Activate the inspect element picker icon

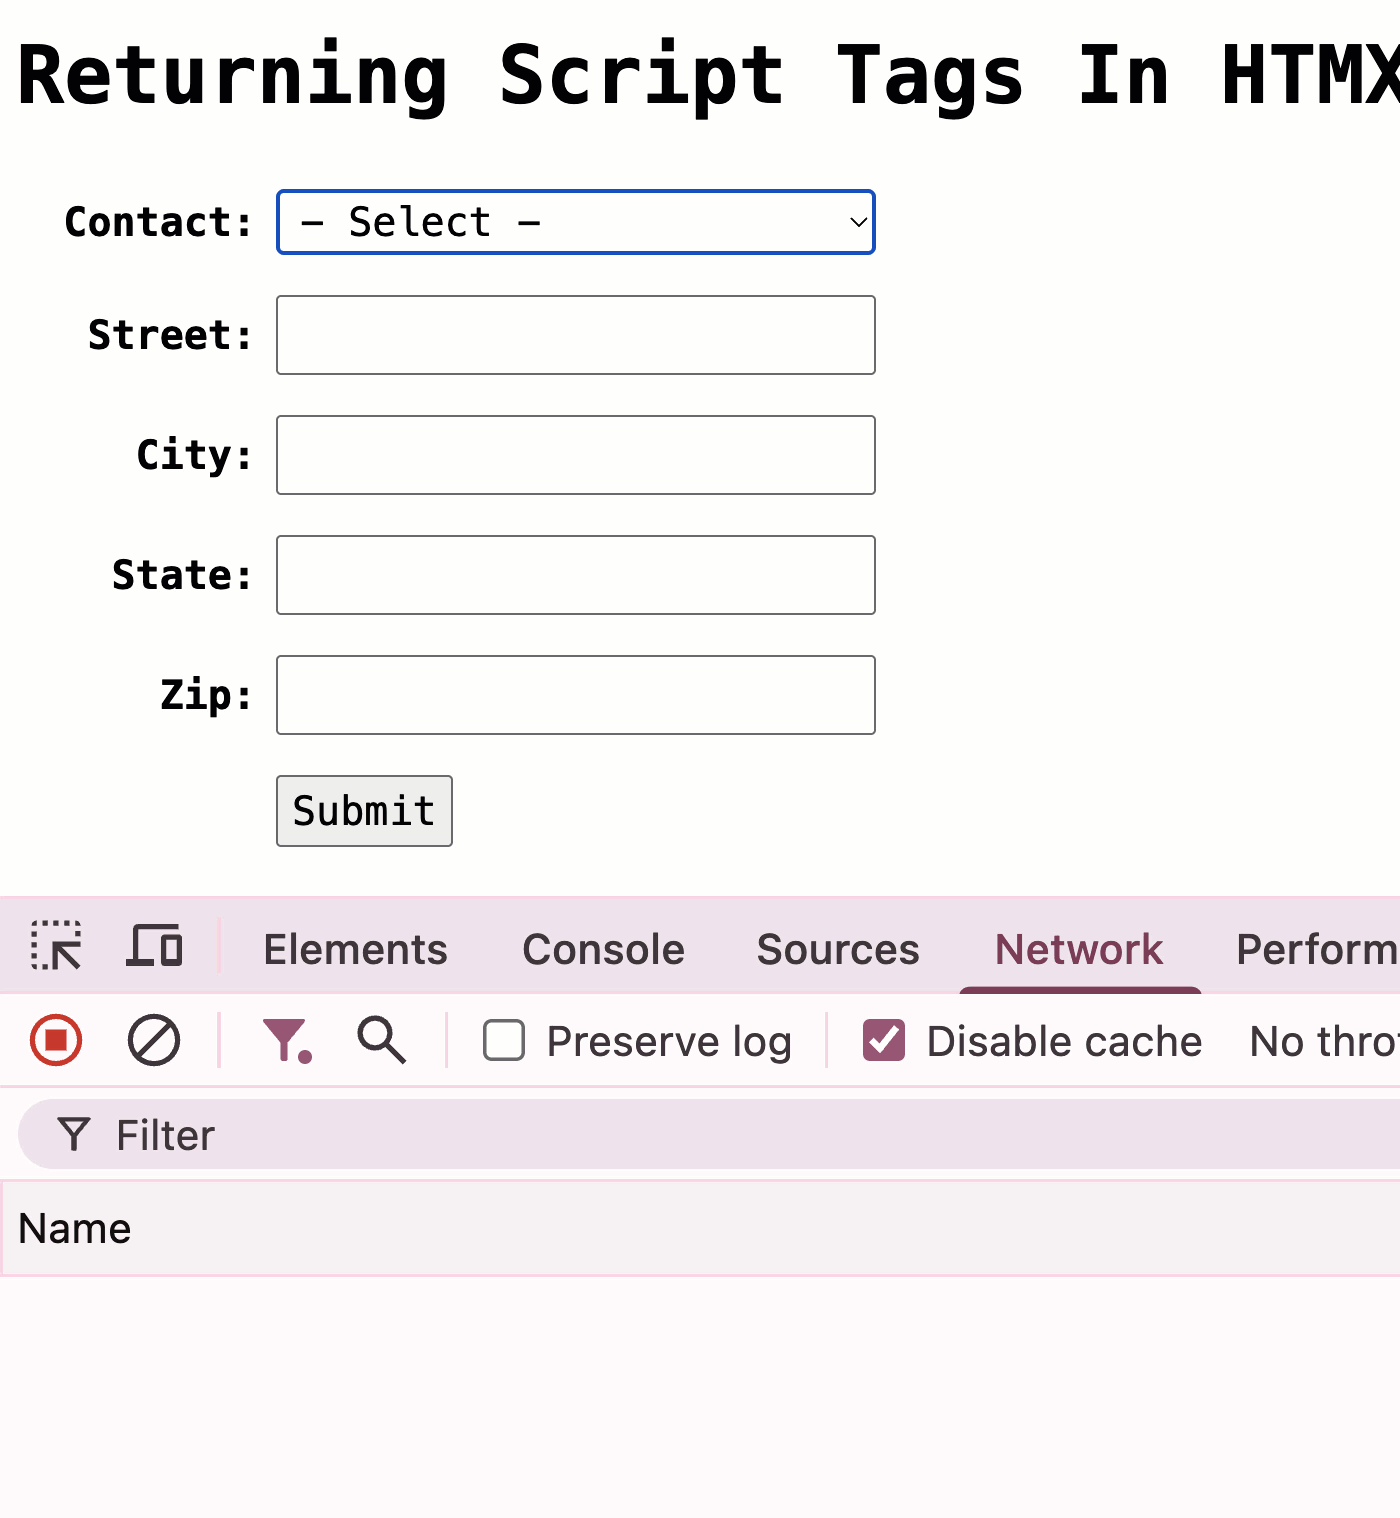tap(56, 946)
